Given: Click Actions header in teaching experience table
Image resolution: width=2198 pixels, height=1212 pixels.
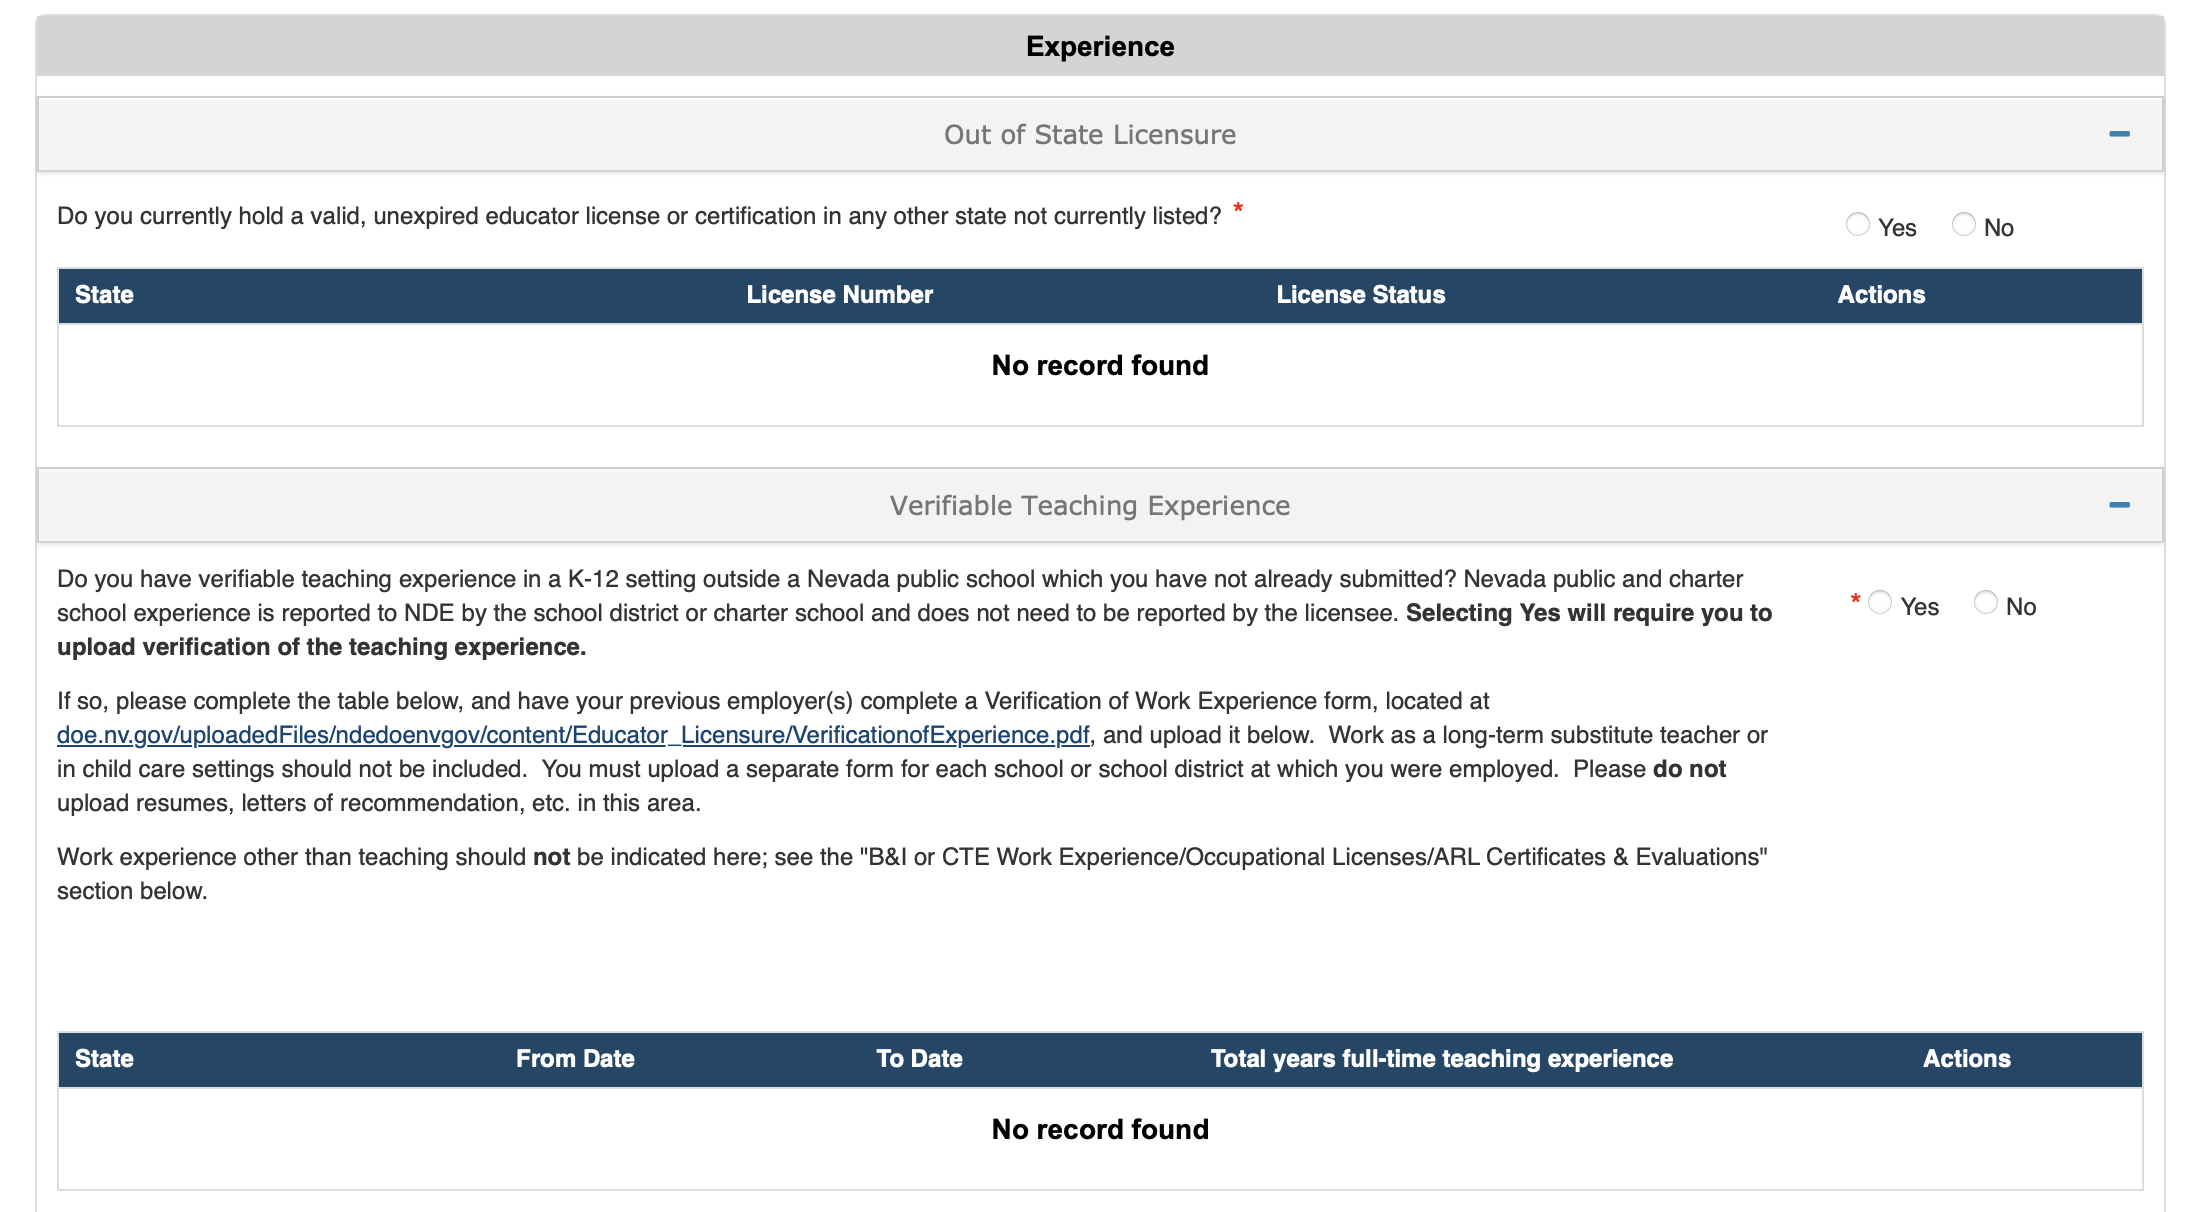Looking at the screenshot, I should (x=1966, y=1059).
